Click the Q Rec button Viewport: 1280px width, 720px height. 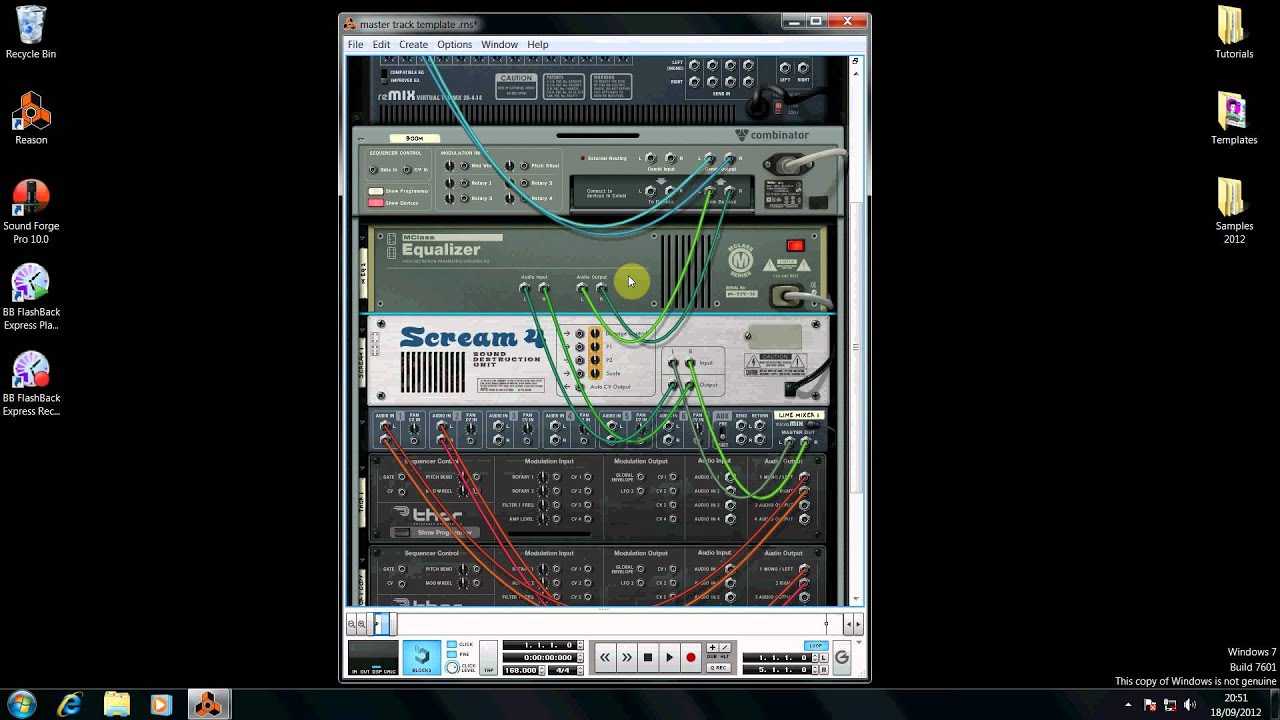[x=718, y=668]
